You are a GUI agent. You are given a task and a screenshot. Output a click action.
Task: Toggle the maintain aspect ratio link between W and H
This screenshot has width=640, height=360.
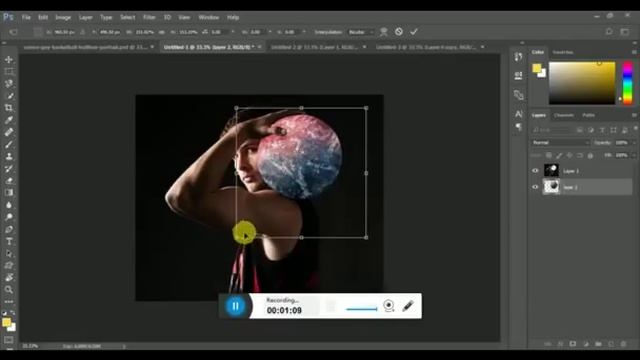pos(162,32)
